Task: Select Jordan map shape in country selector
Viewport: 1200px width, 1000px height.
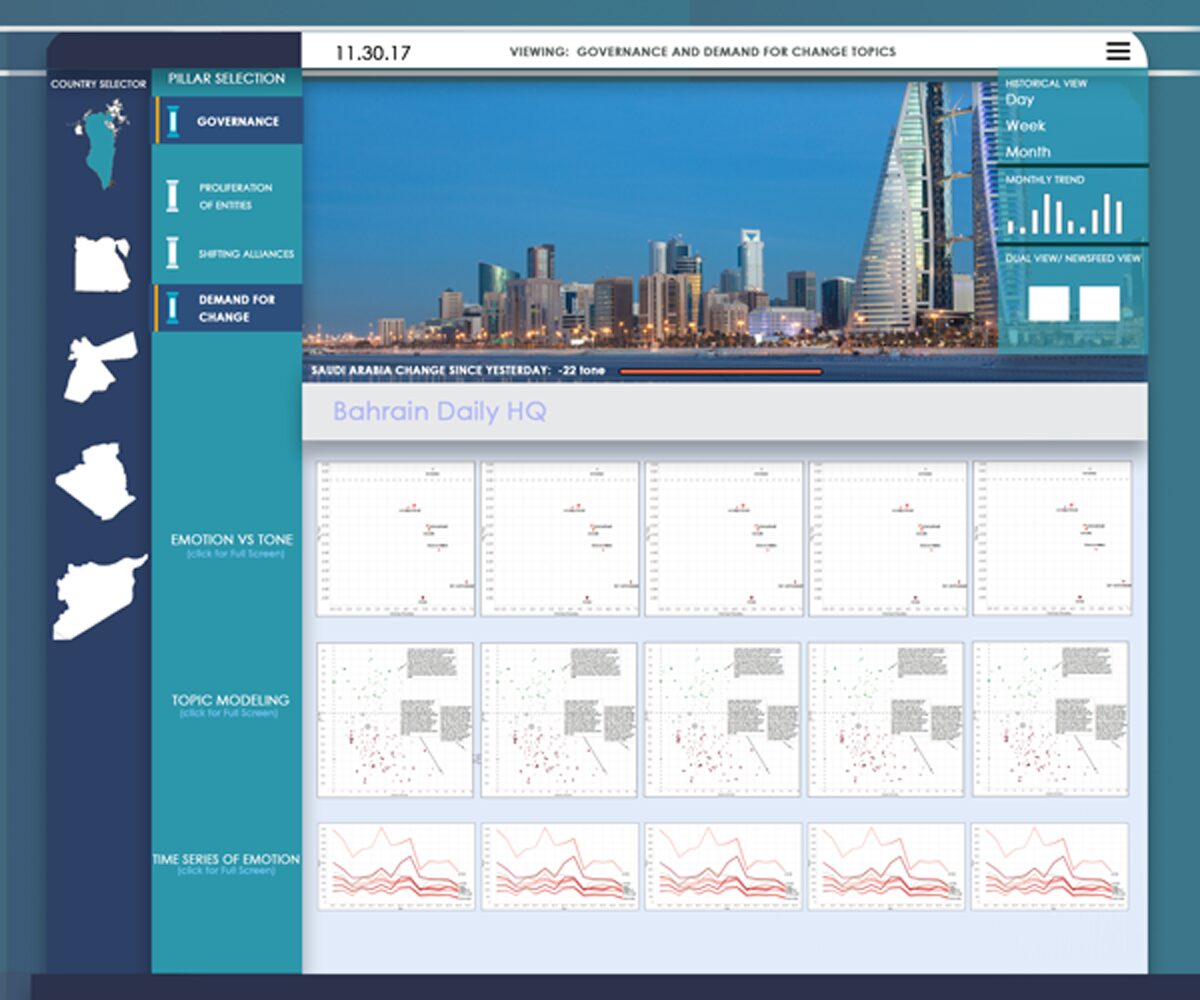Action: coord(99,367)
